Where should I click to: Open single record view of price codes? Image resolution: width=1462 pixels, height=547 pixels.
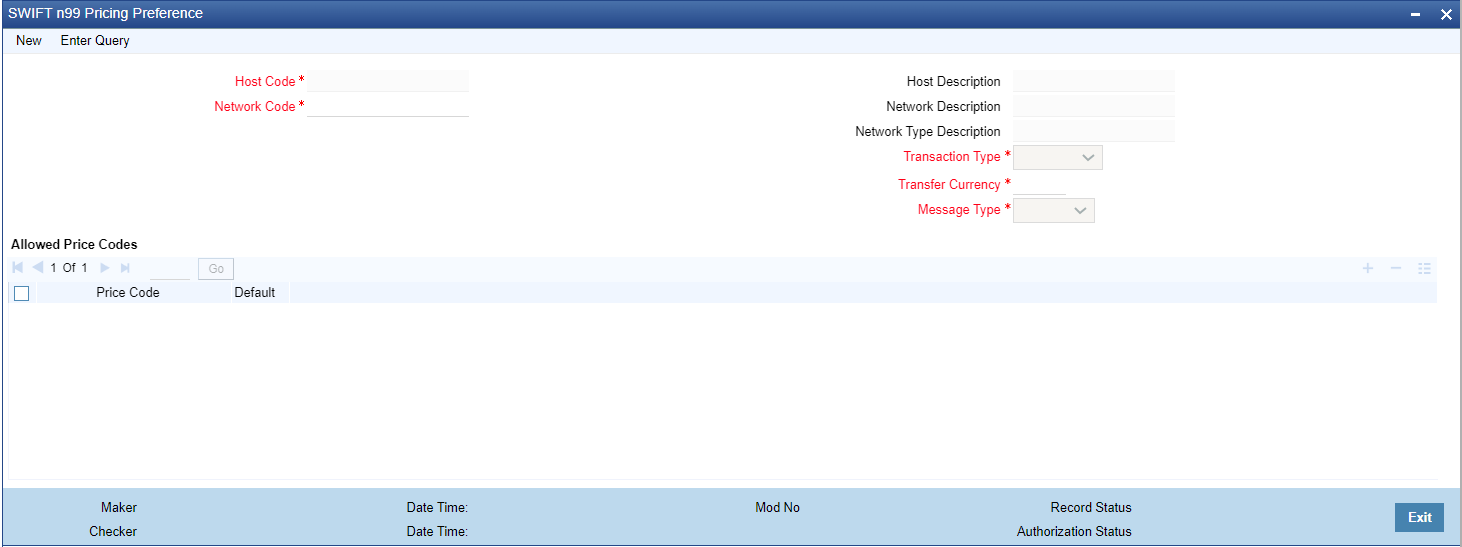(x=1424, y=268)
